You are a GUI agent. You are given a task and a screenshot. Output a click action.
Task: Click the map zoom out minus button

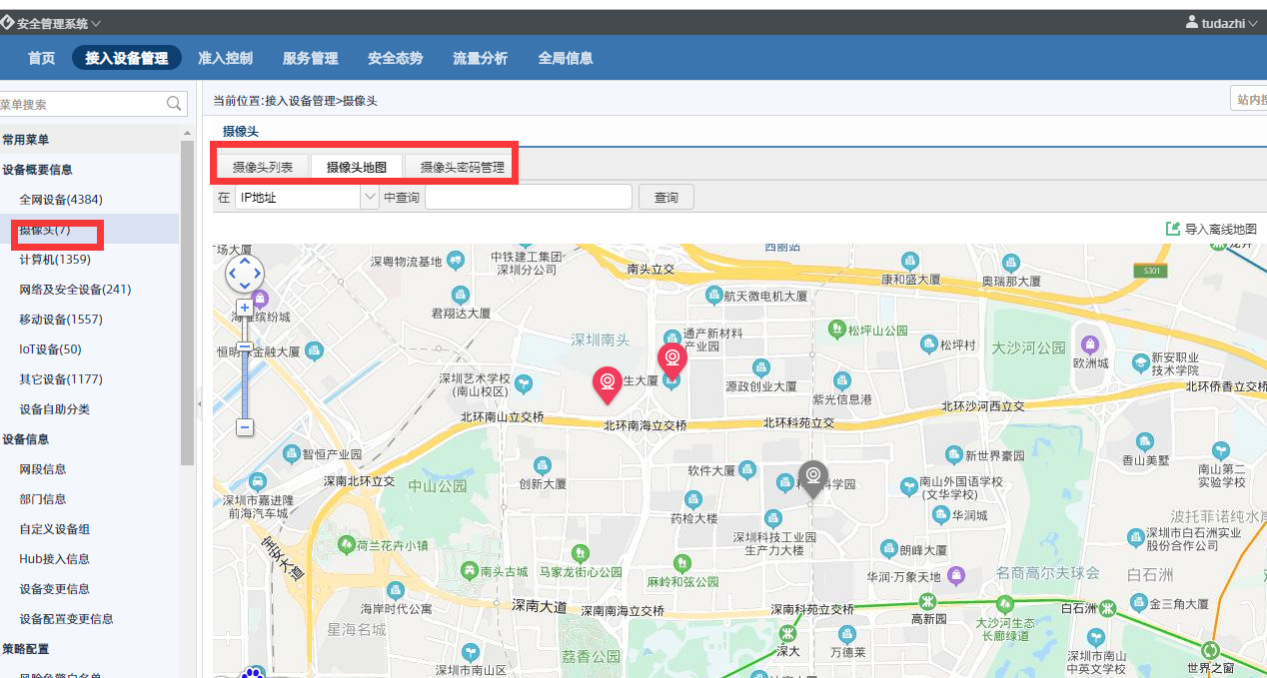click(245, 427)
